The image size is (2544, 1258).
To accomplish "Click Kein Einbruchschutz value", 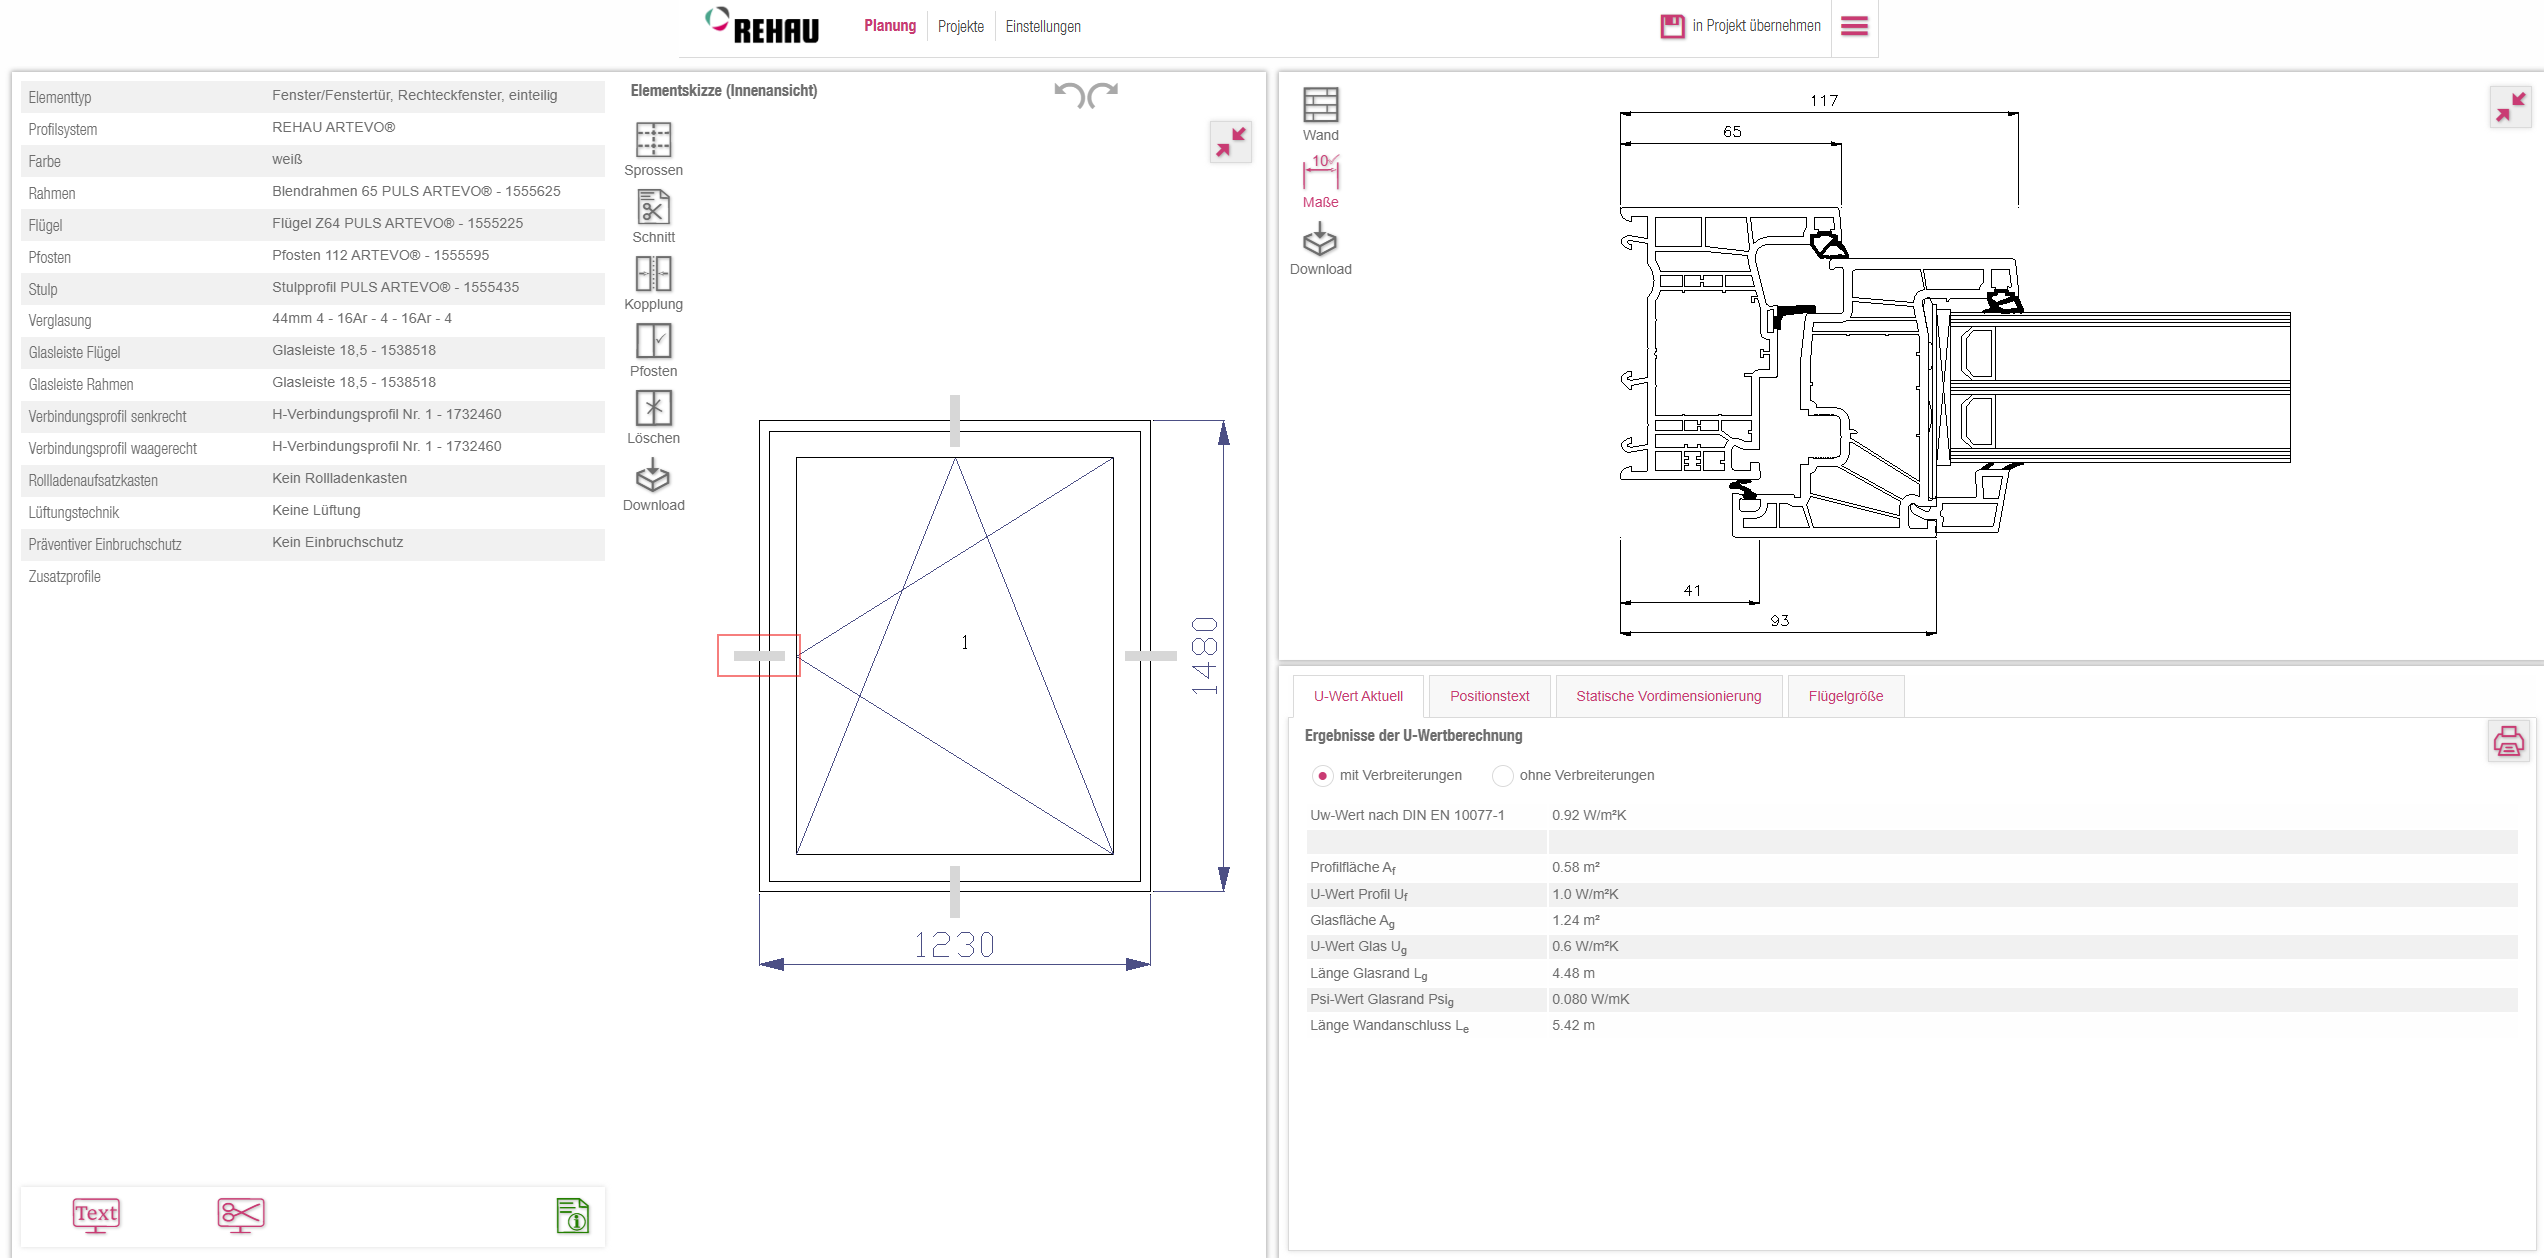I will pos(338,543).
